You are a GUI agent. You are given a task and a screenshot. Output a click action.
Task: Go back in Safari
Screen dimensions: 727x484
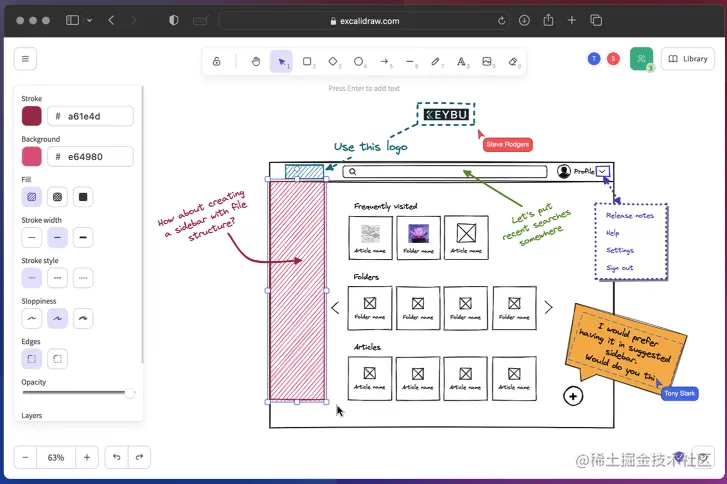pyautogui.click(x=111, y=20)
